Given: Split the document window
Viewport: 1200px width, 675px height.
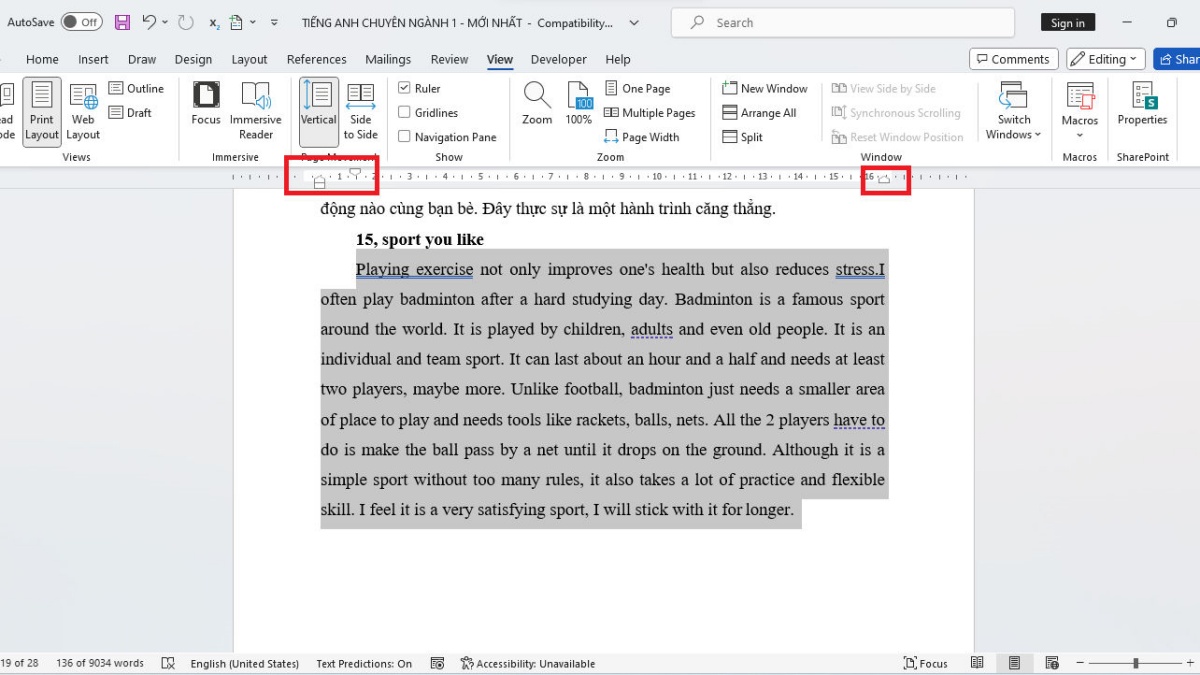Looking at the screenshot, I should pyautogui.click(x=744, y=137).
